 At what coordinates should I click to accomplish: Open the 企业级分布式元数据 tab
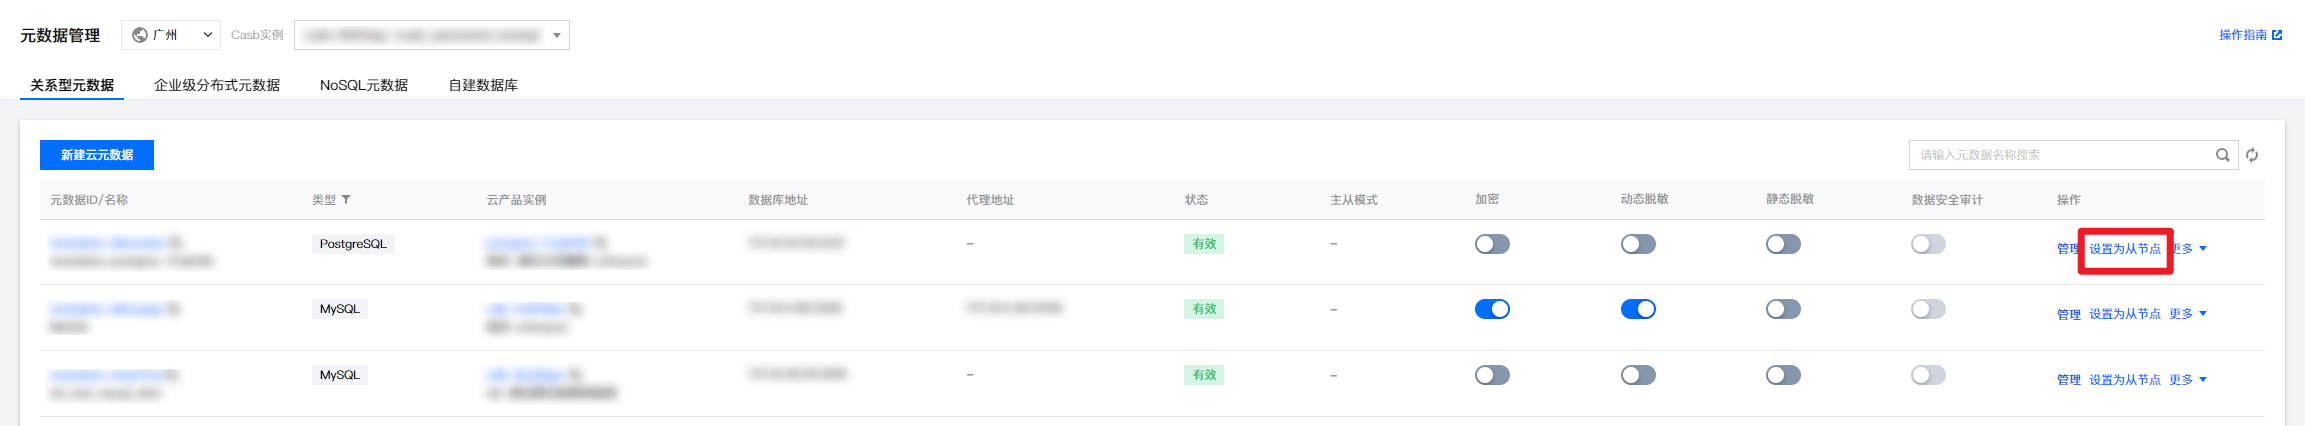[217, 85]
